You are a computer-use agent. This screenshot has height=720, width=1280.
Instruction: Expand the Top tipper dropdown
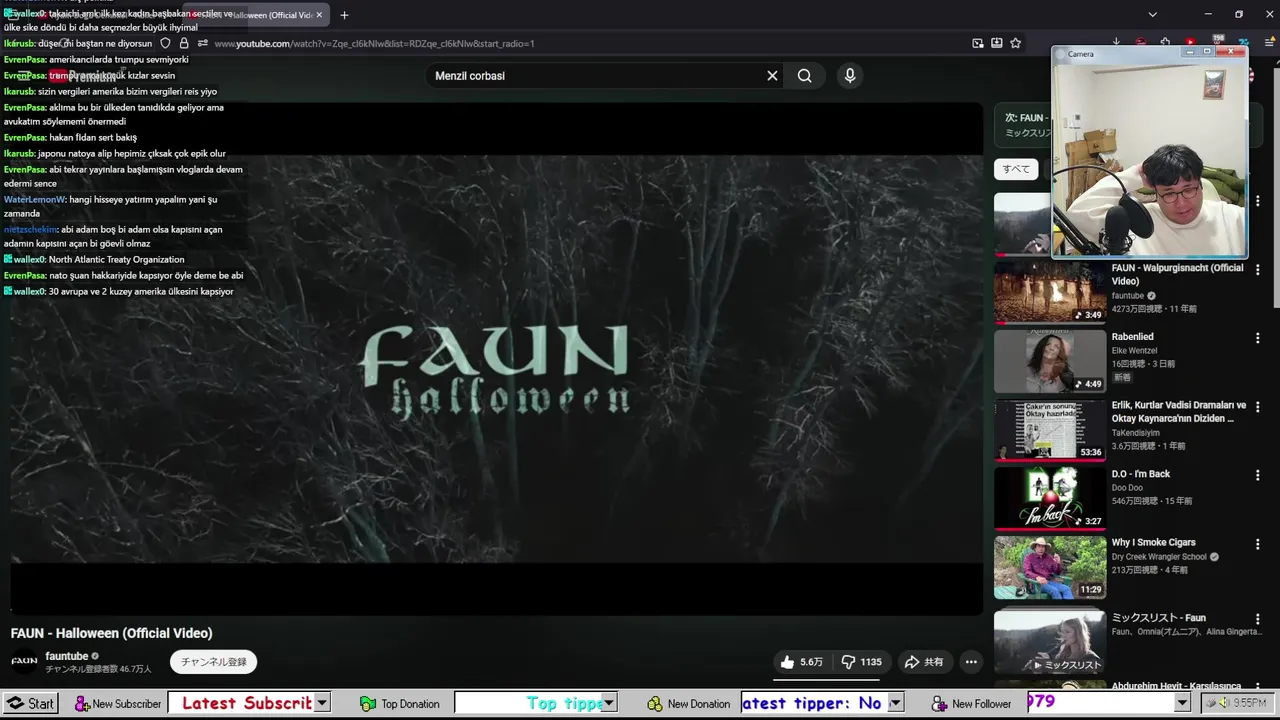tap(609, 703)
